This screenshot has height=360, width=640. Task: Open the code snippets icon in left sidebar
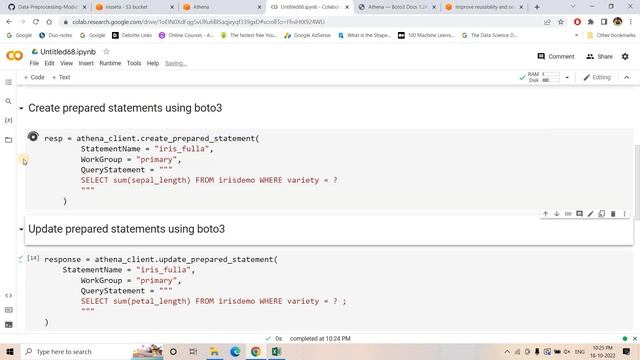(x=8, y=295)
